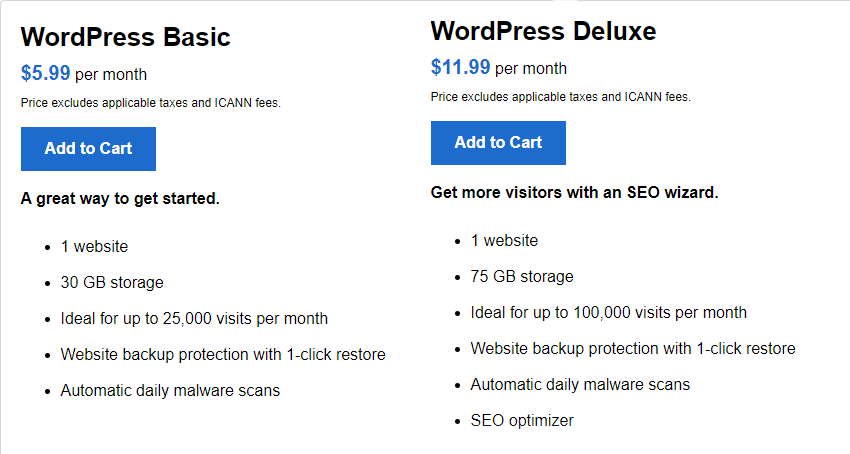The width and height of the screenshot is (850, 454).
Task: Click Deluxe's Website backup protection item
Action: [x=633, y=348]
